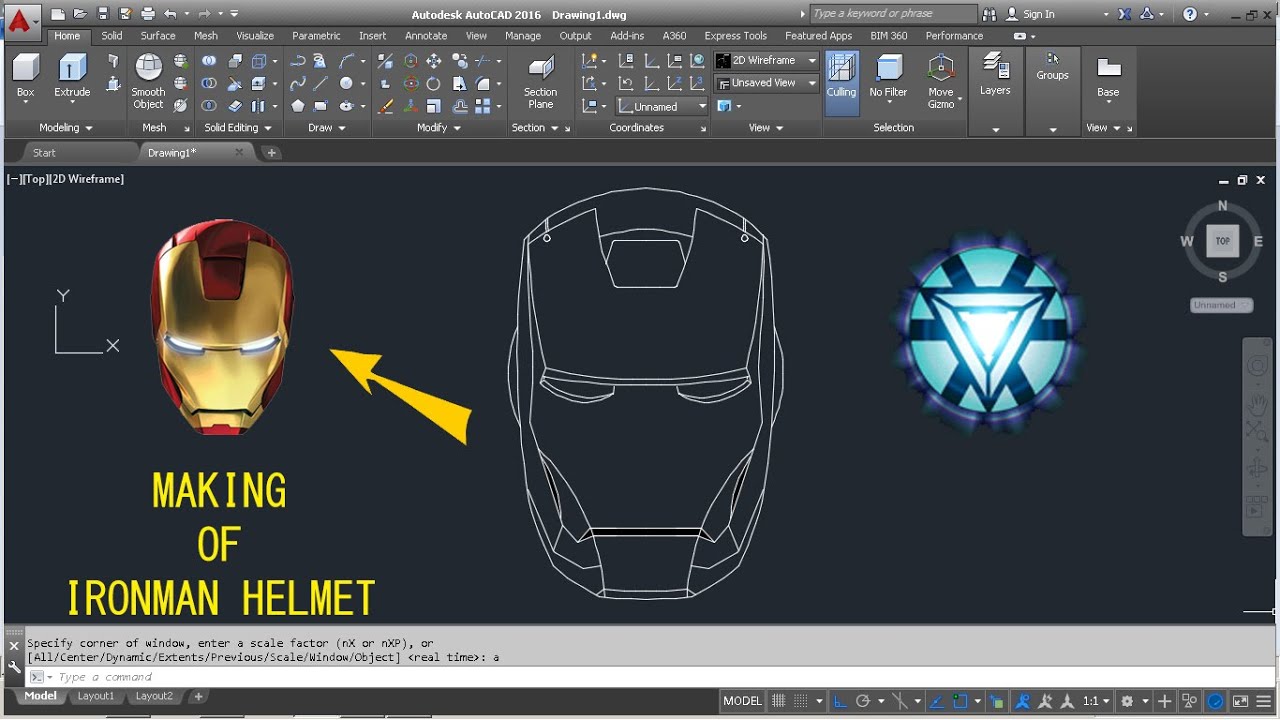Image resolution: width=1280 pixels, height=720 pixels.
Task: Open the Express Tools ribbon tab
Action: [x=735, y=36]
